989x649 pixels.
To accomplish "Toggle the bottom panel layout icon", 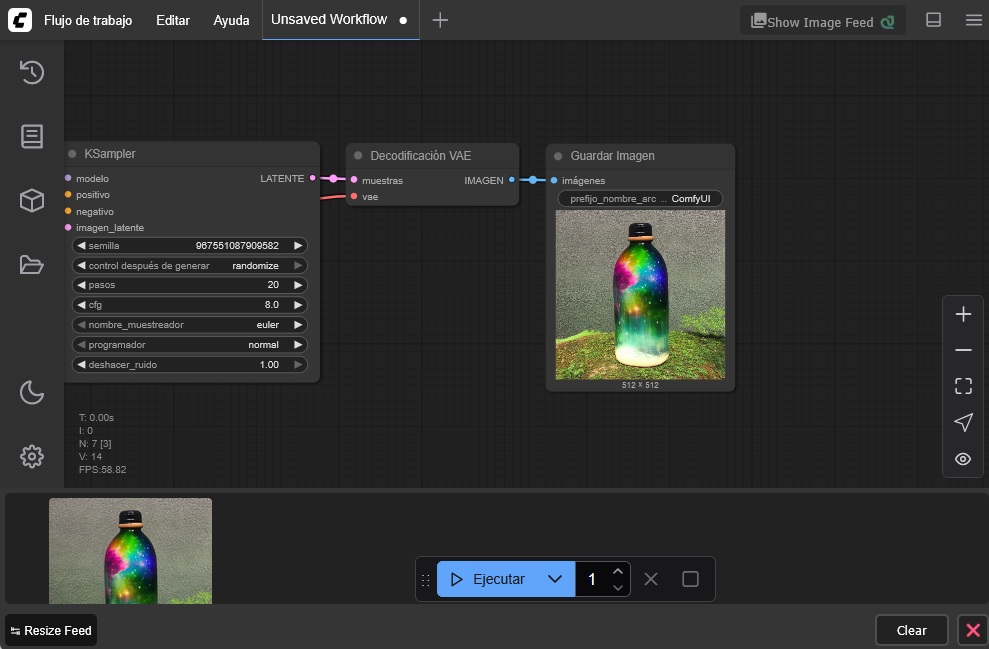I will coord(933,20).
